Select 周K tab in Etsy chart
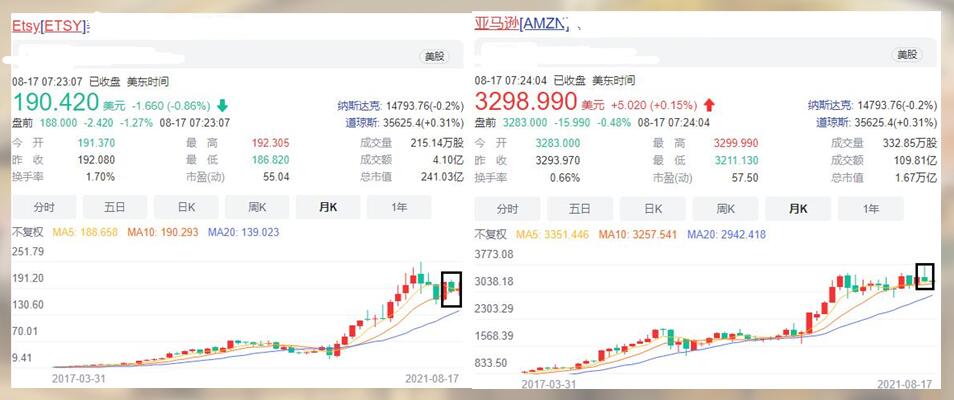954x400 pixels. point(257,207)
